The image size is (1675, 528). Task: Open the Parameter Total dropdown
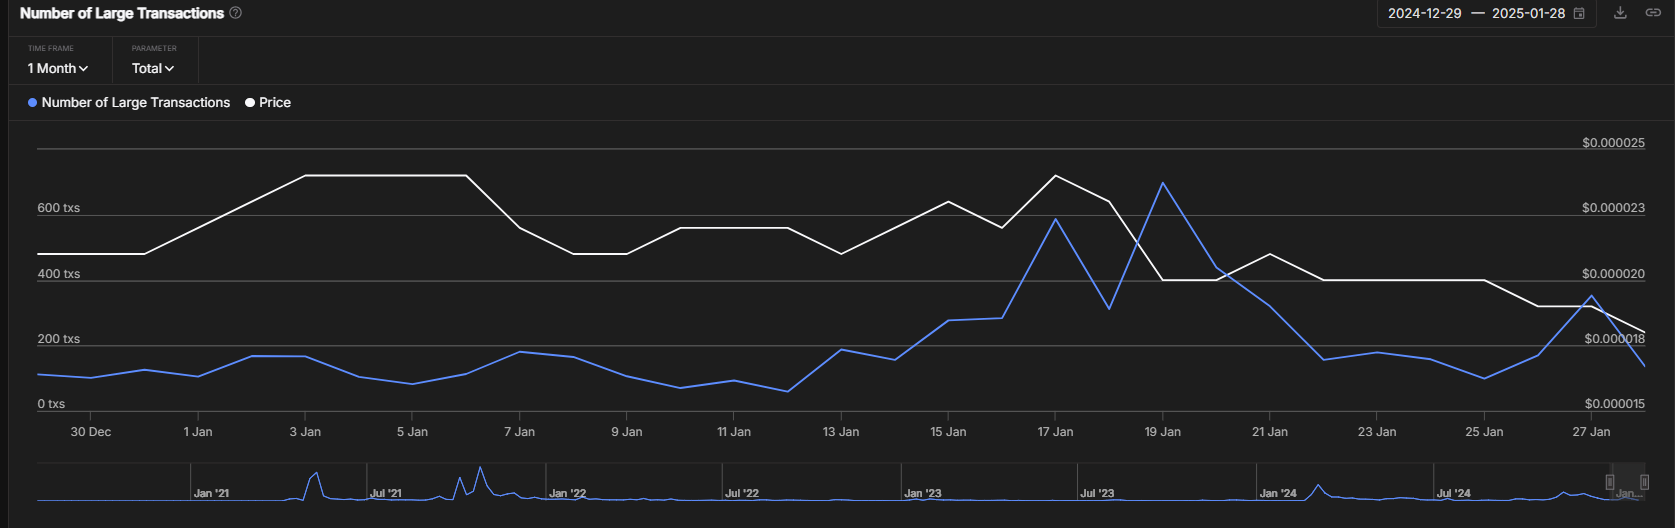(153, 68)
